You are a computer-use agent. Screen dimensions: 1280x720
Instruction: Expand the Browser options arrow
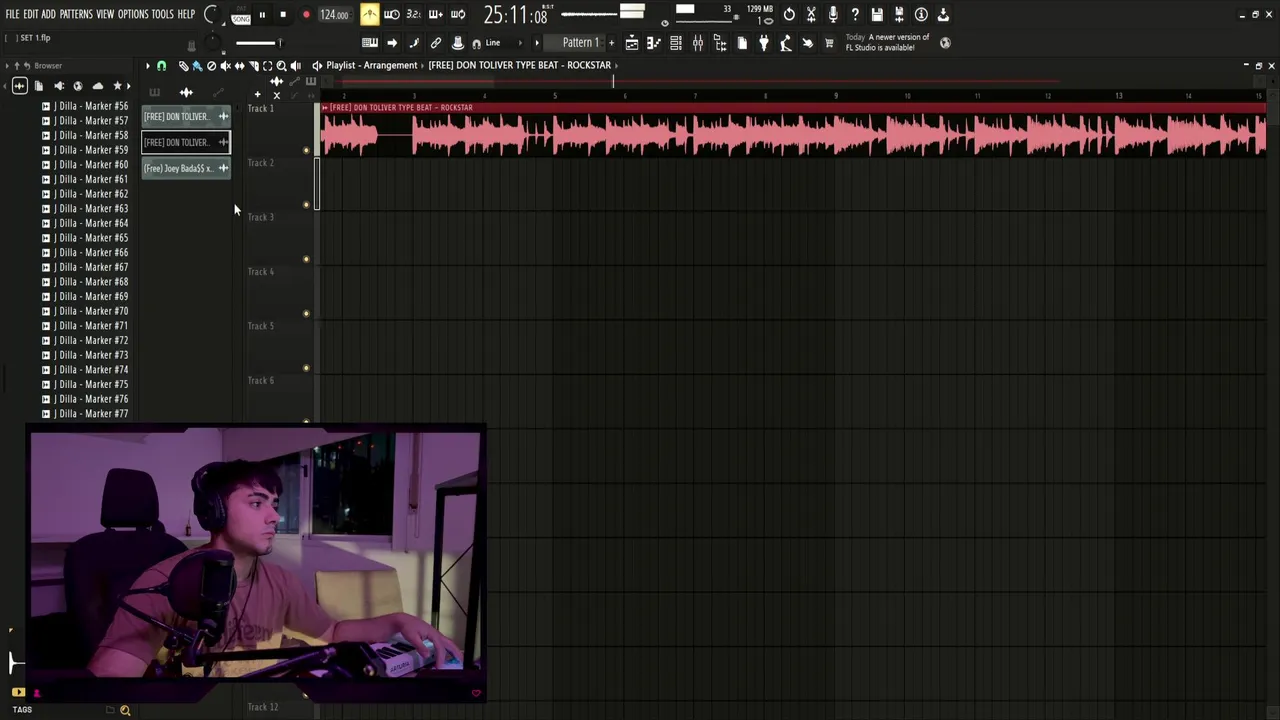point(6,66)
